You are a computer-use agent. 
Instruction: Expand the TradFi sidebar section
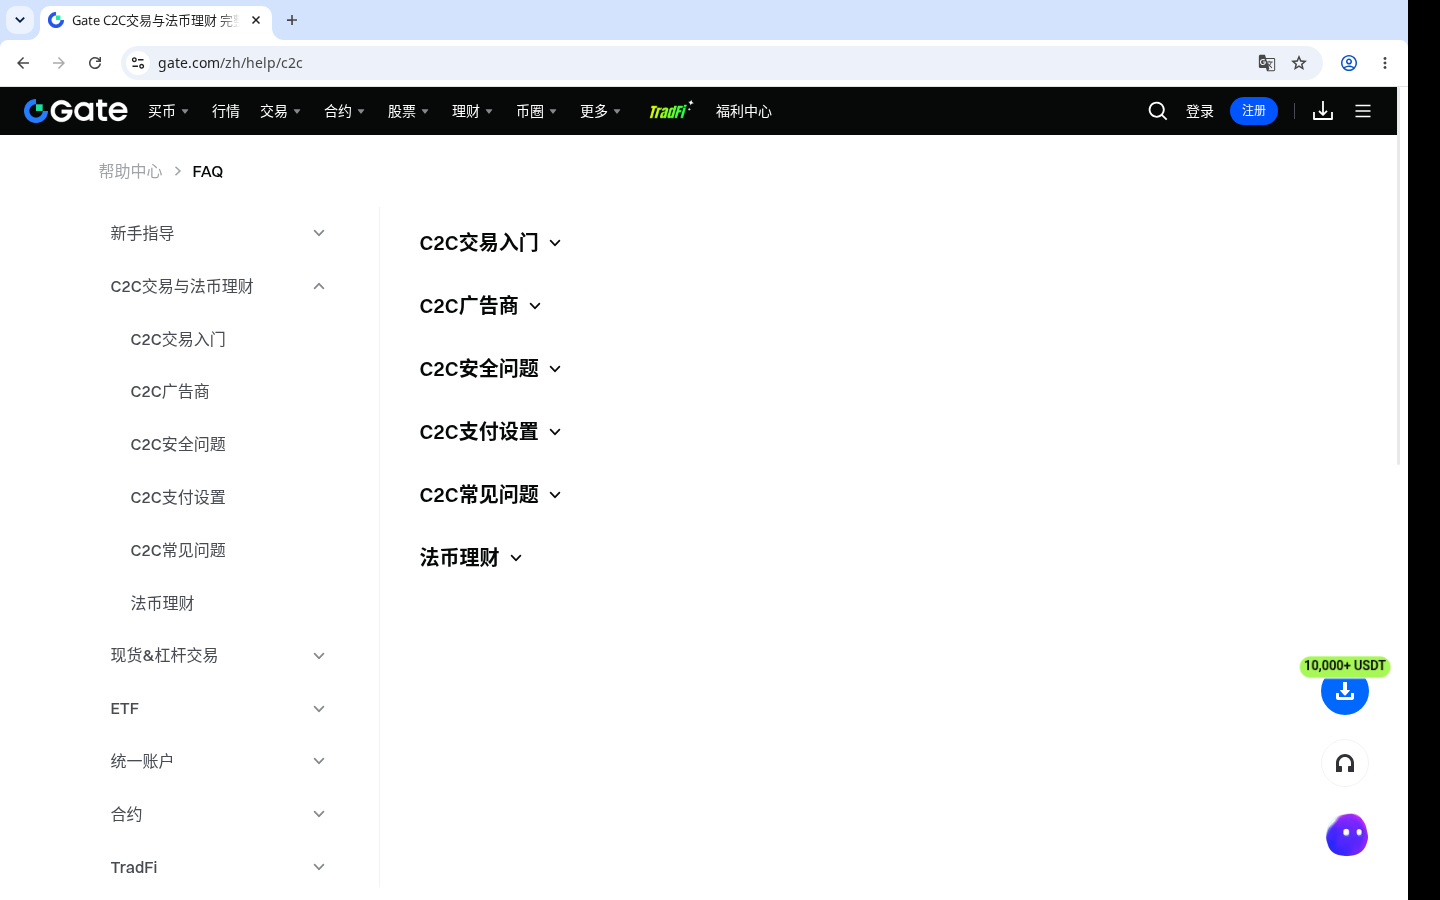pyautogui.click(x=219, y=867)
